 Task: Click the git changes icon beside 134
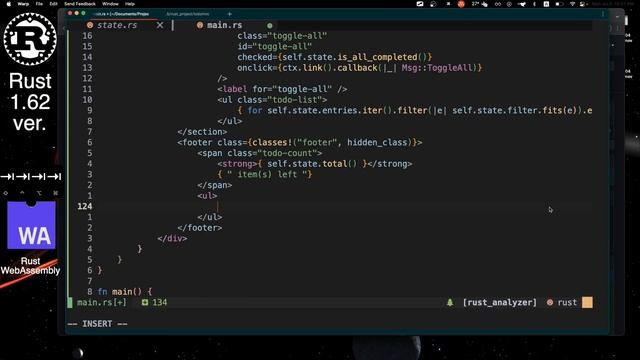click(x=145, y=302)
